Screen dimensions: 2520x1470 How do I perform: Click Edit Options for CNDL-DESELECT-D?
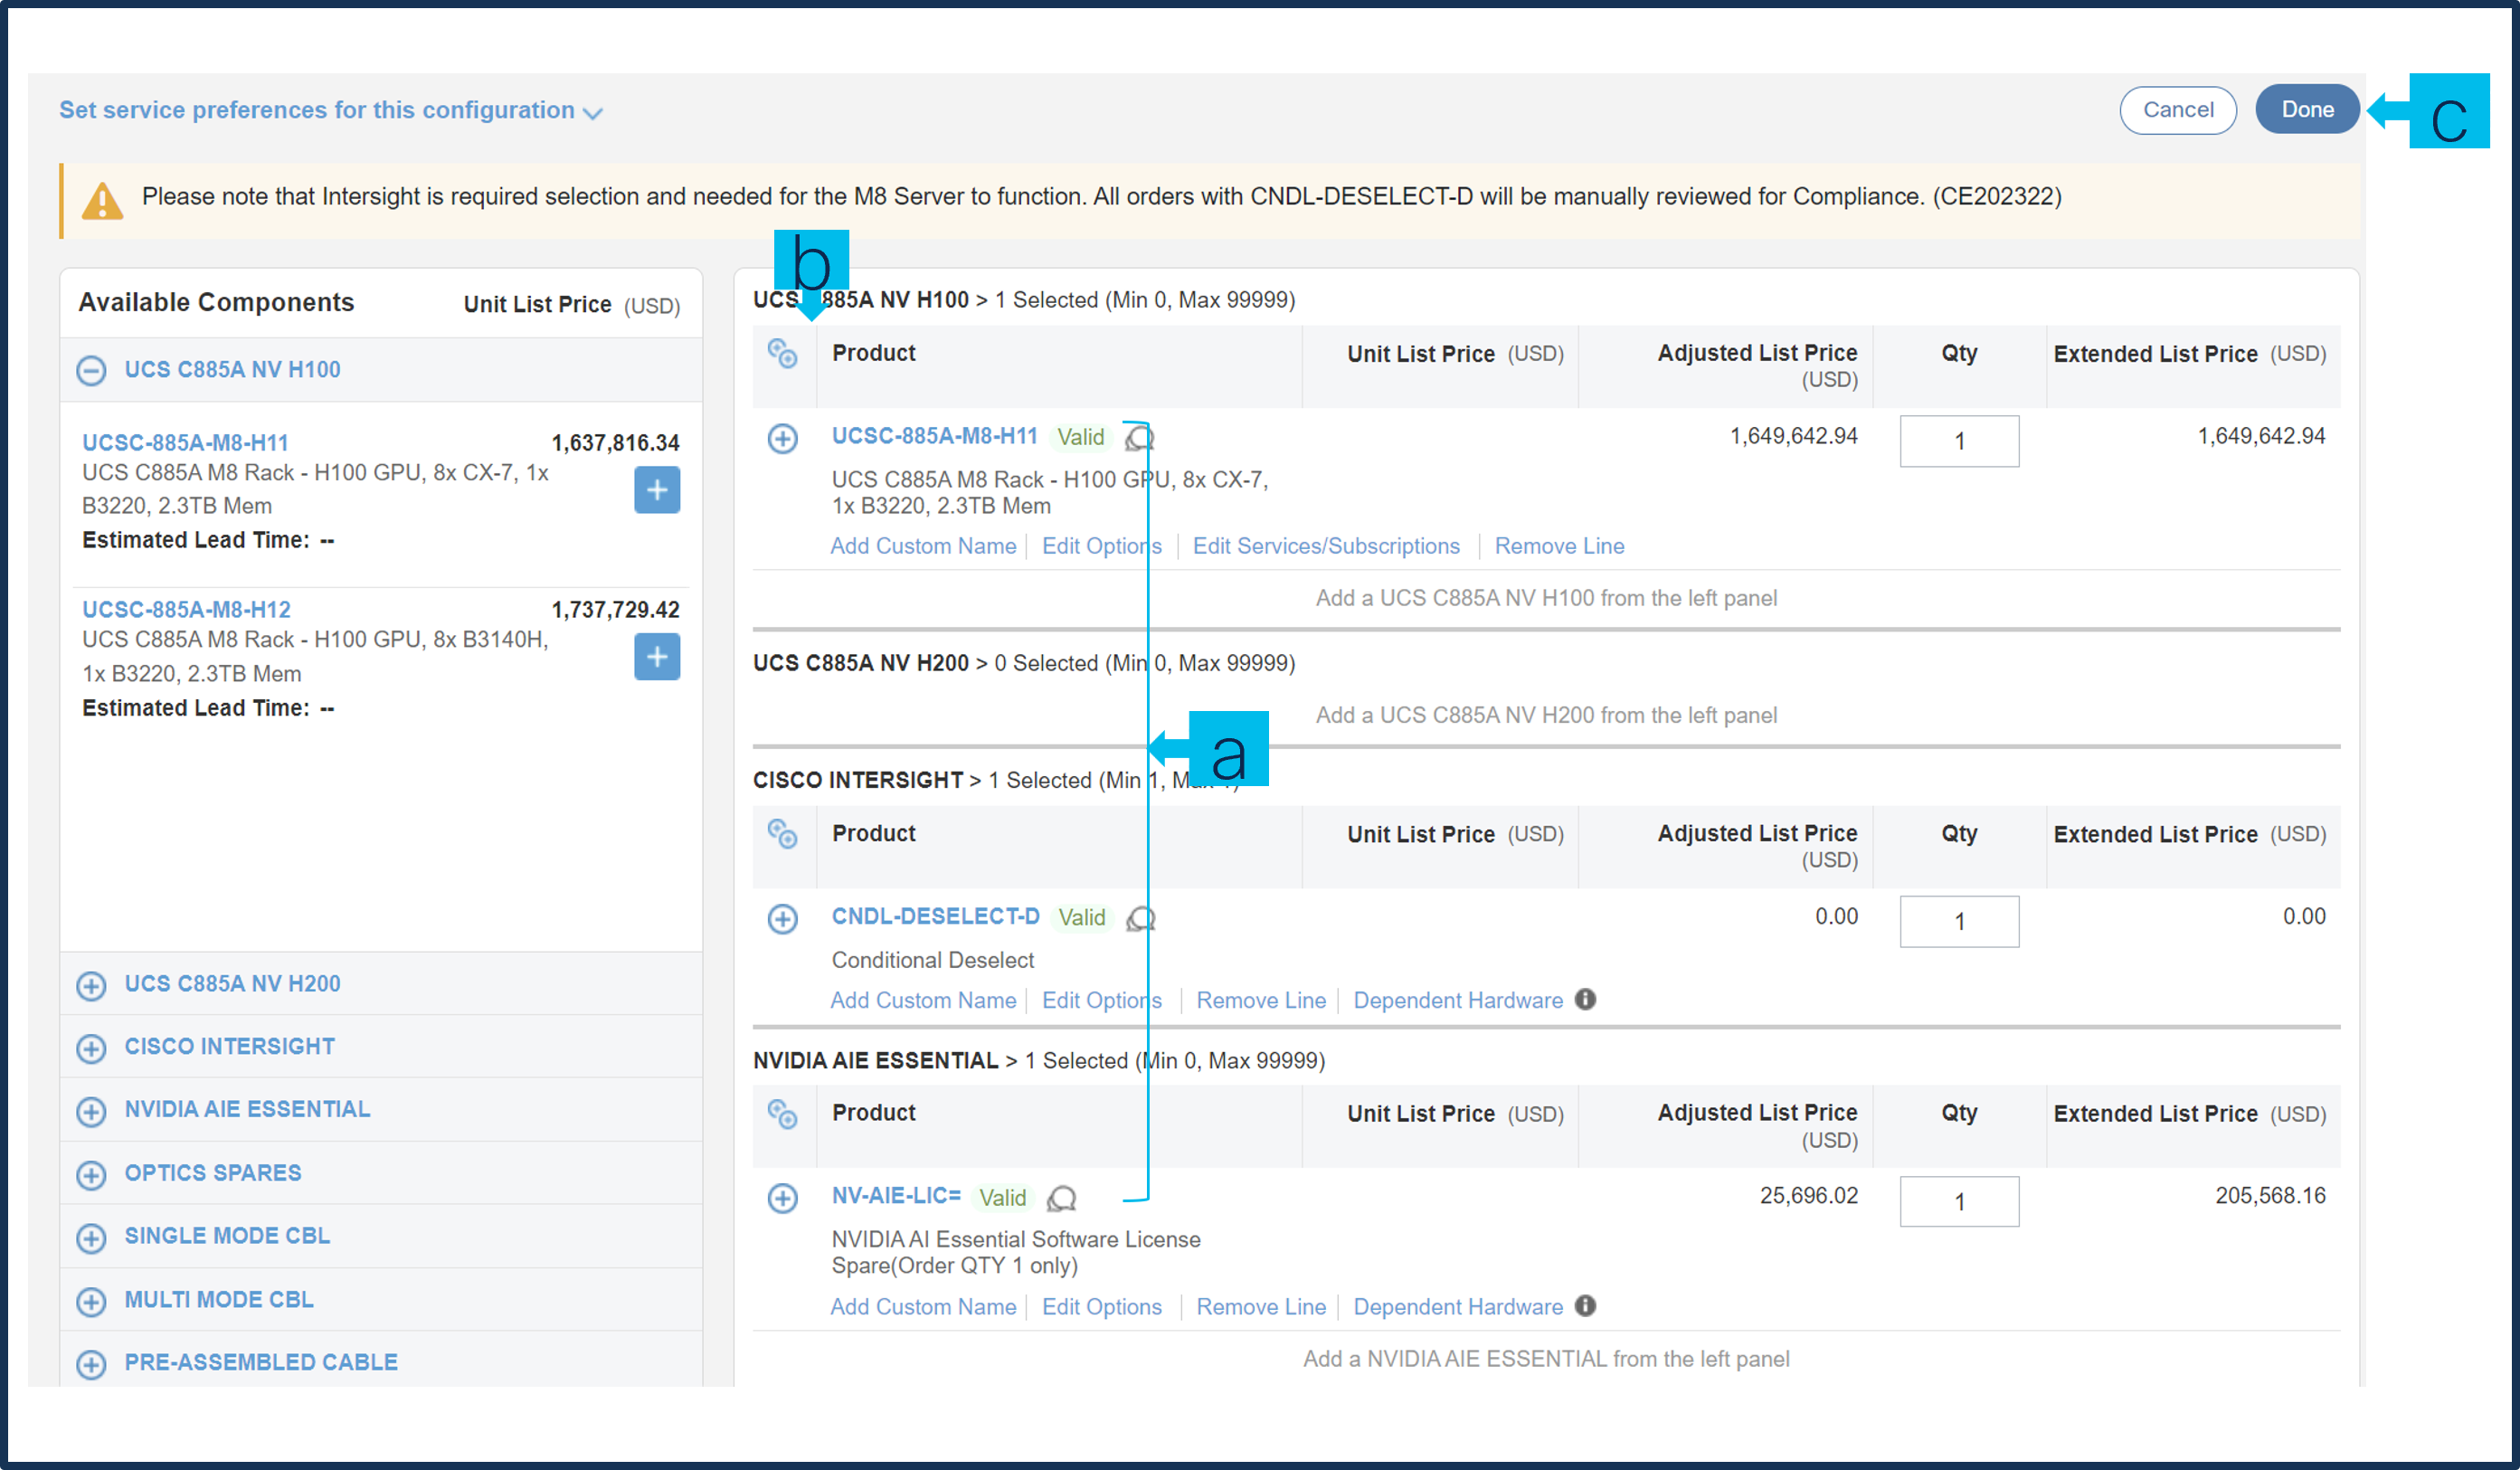1101,1000
